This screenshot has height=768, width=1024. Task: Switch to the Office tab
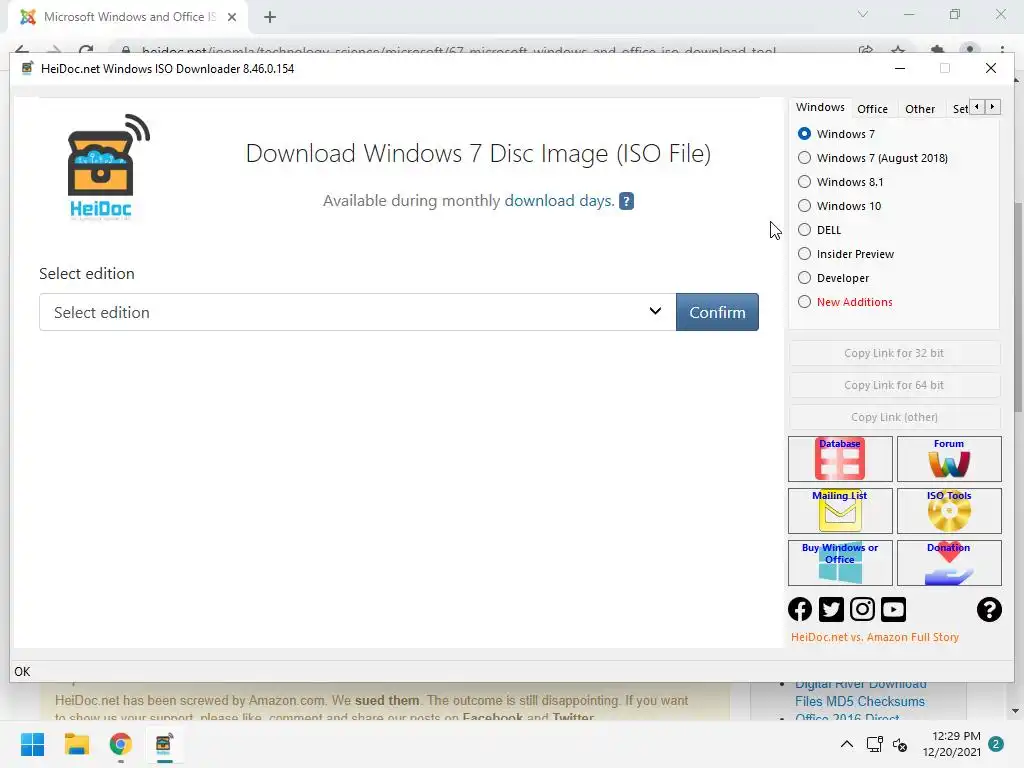872,109
